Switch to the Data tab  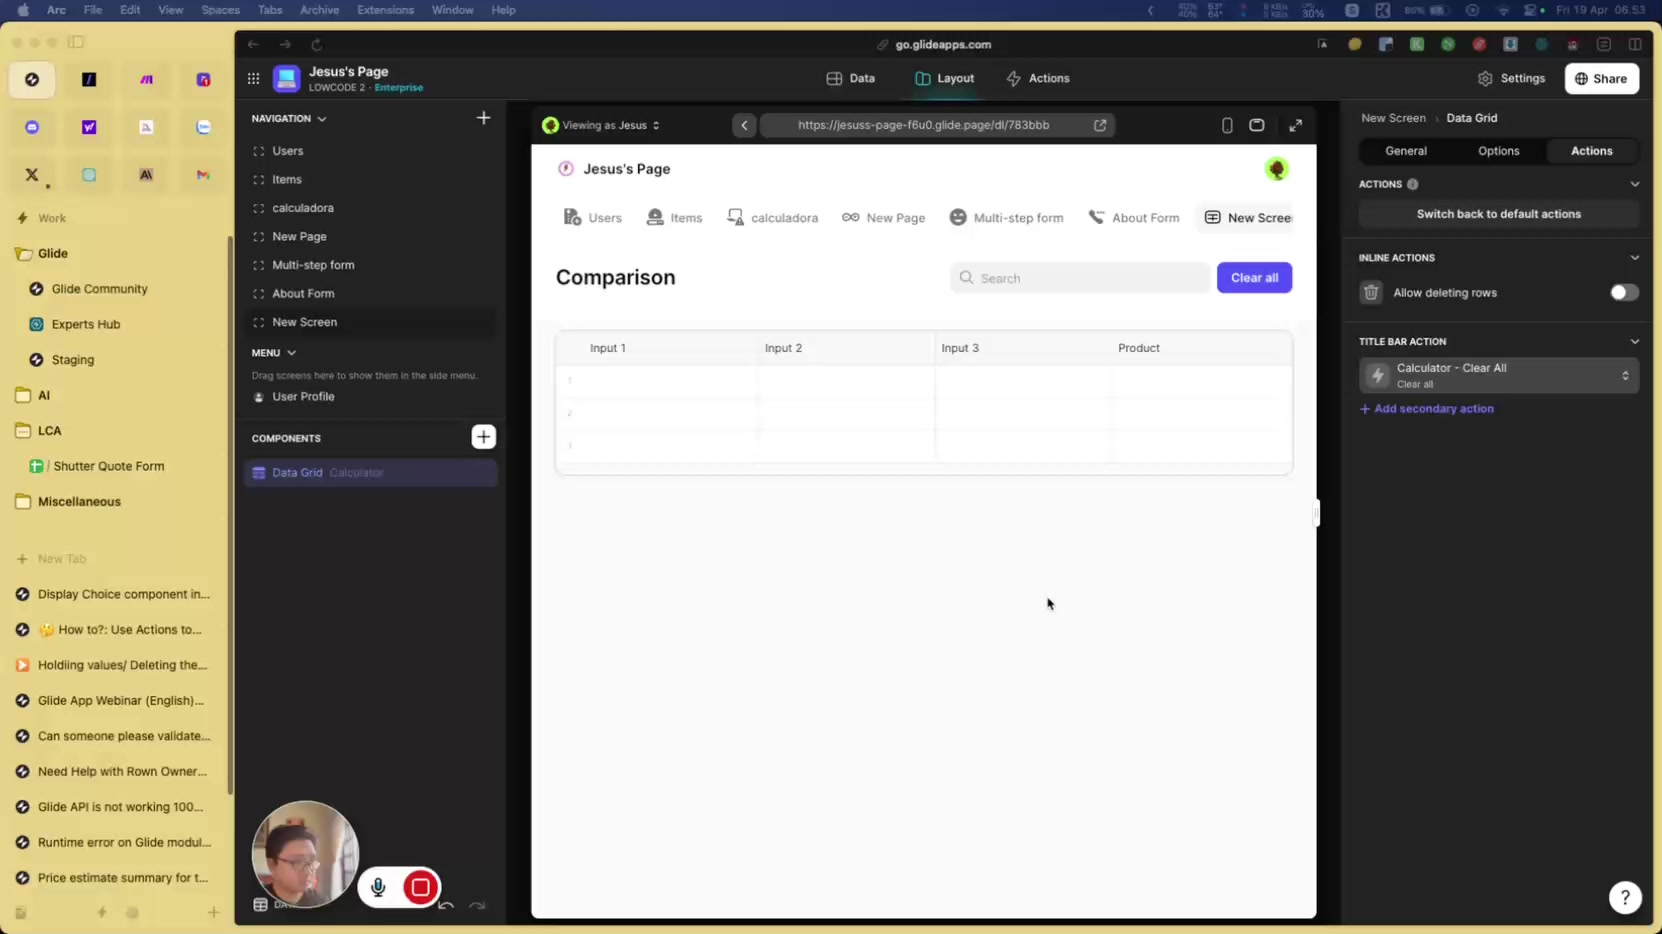point(850,78)
